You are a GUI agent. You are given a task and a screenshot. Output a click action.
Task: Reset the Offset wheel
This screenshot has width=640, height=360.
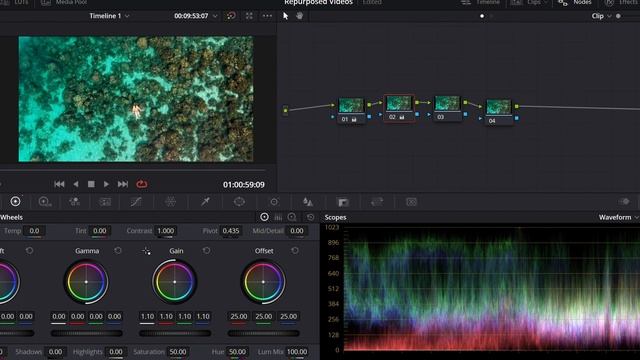click(295, 250)
